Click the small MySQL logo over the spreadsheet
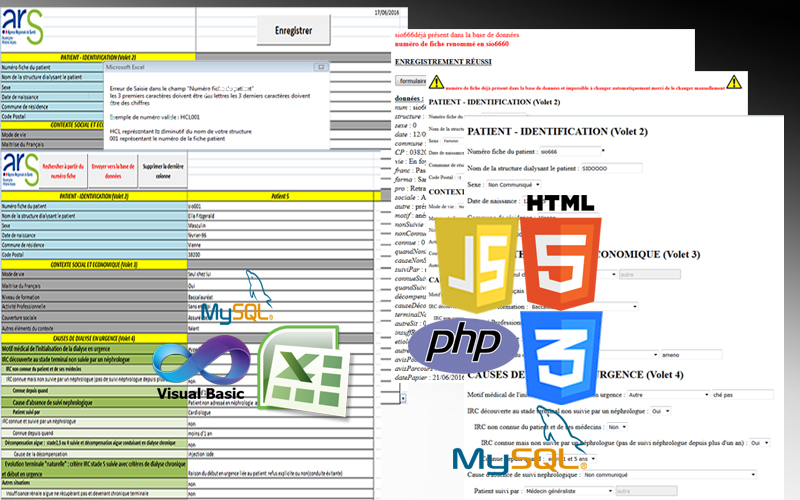 coord(237,298)
